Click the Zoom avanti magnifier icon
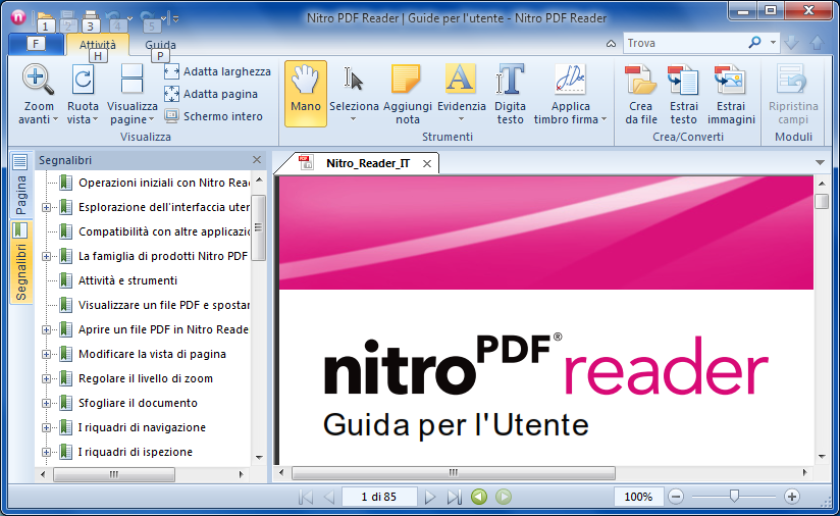This screenshot has width=840, height=516. click(x=38, y=80)
